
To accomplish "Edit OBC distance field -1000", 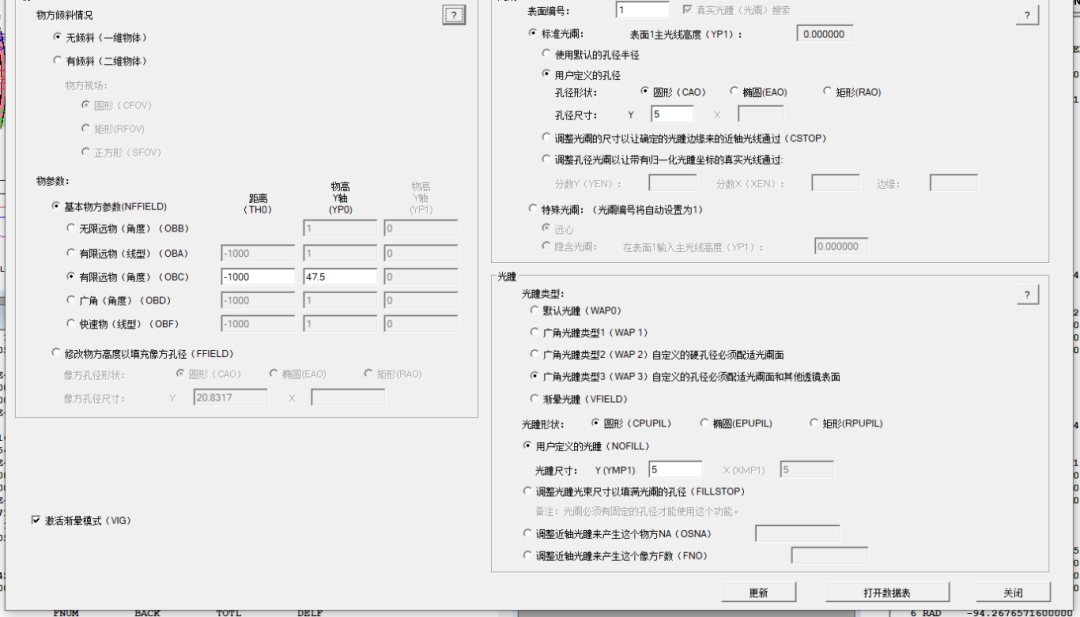I will point(258,277).
